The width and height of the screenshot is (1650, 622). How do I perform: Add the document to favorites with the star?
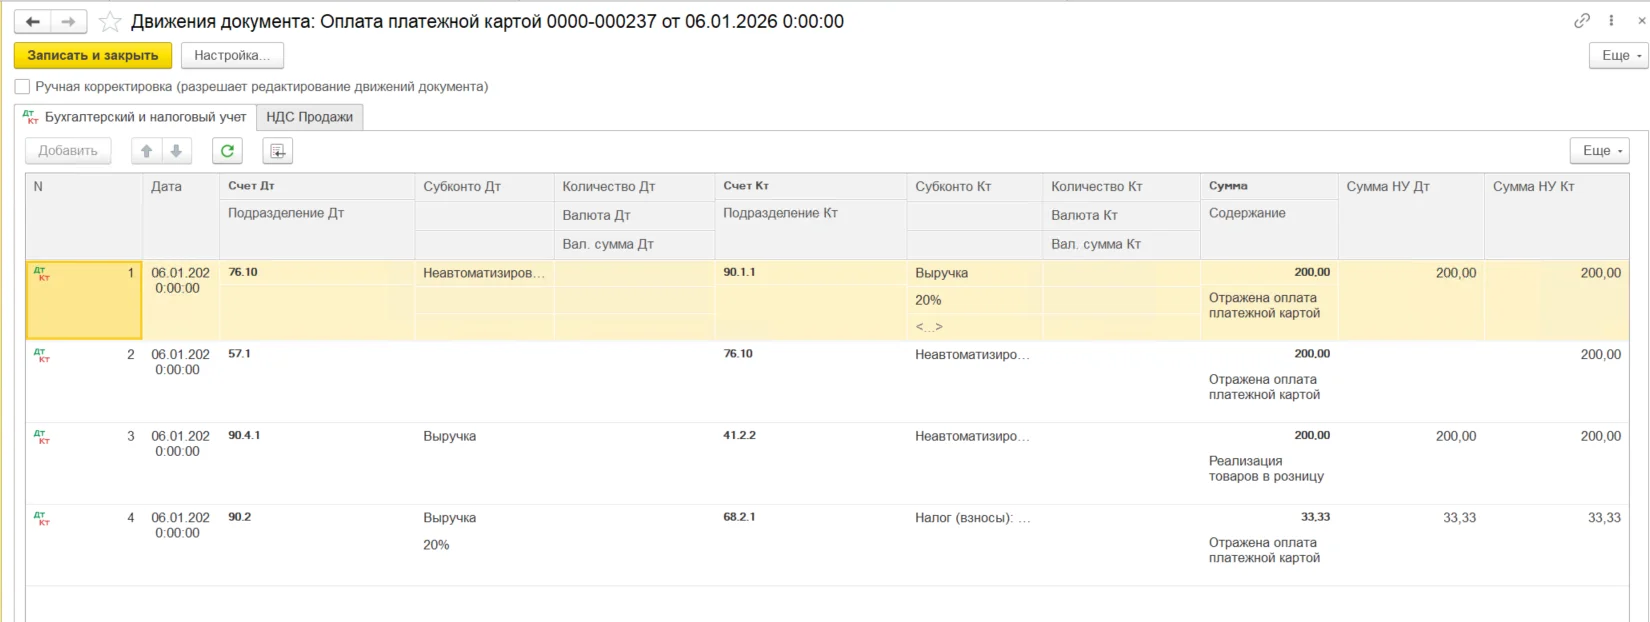point(110,21)
